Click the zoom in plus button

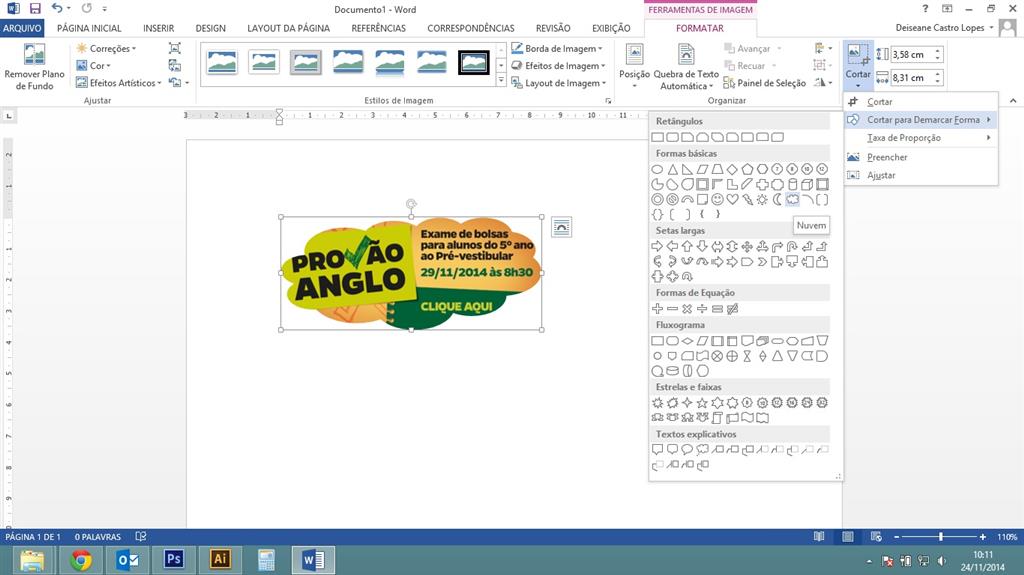982,536
